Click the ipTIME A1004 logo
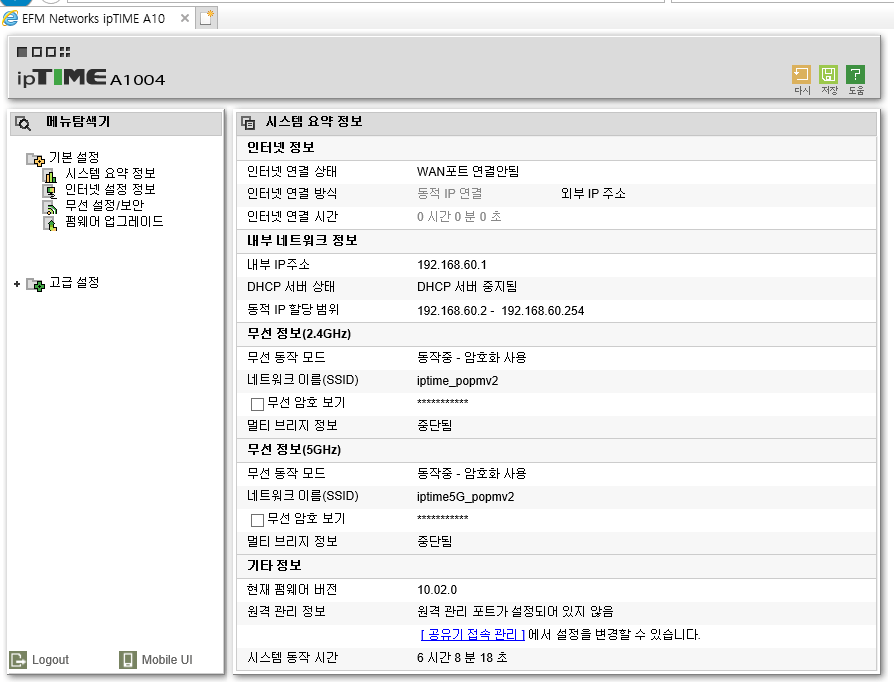894x687 pixels. (91, 78)
